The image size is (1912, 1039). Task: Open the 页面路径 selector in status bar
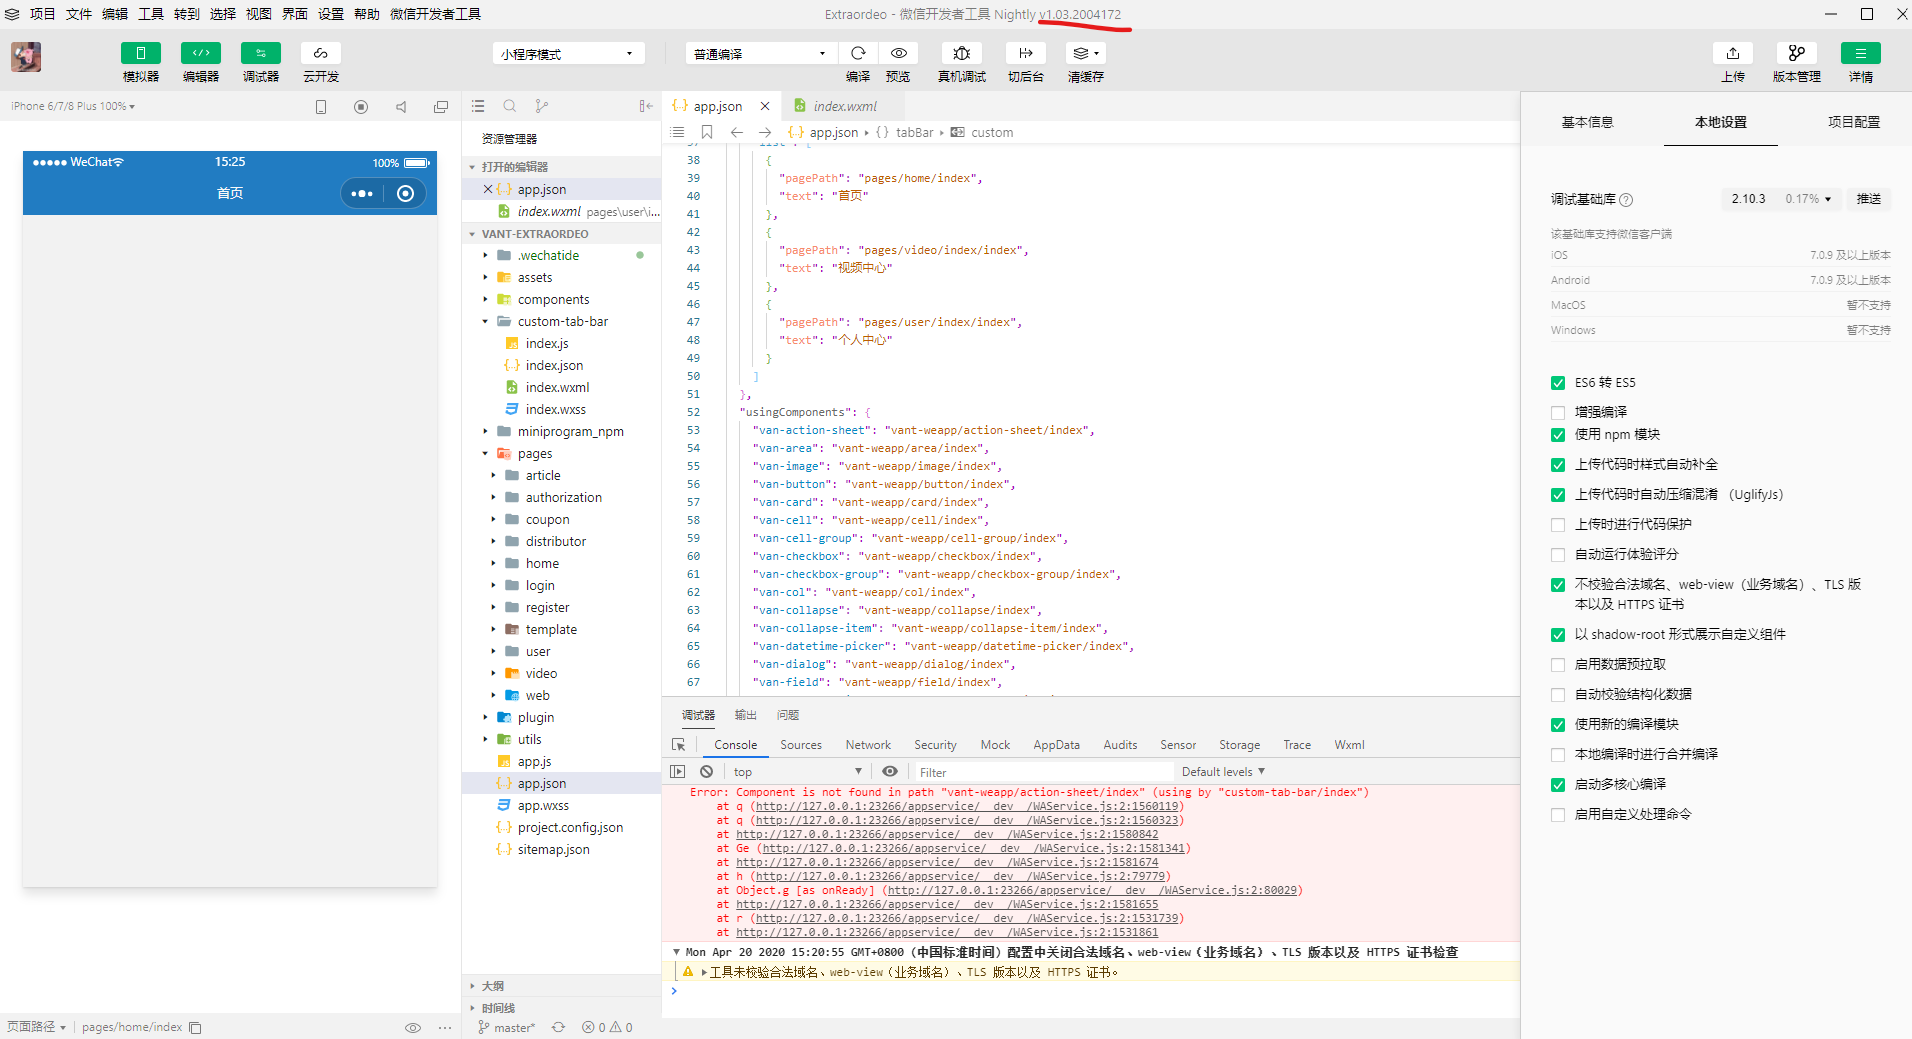[36, 1027]
